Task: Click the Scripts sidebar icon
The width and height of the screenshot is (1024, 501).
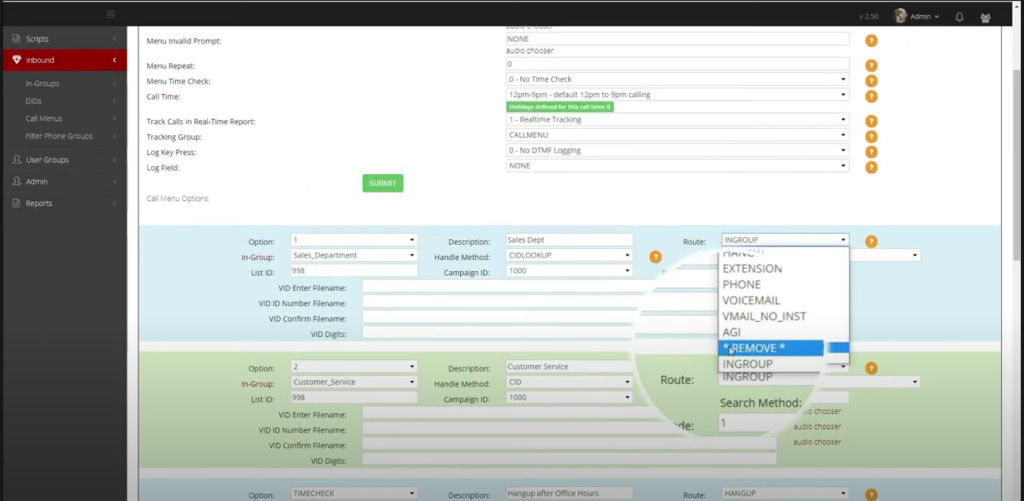Action: tap(16, 39)
